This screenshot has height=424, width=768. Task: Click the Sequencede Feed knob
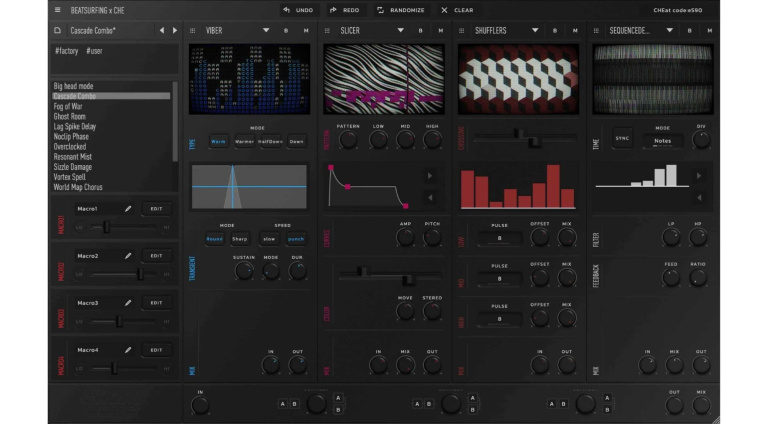671,278
